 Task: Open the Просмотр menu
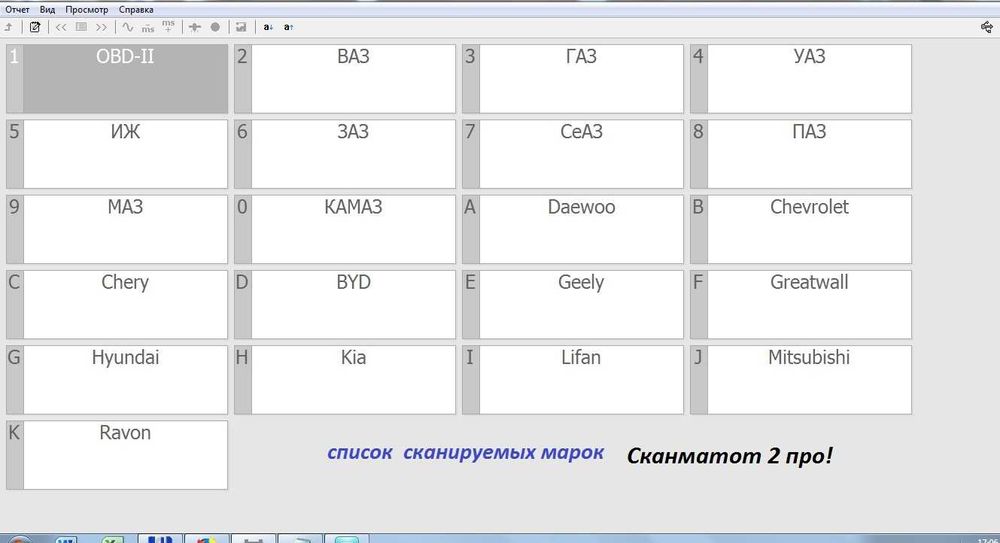click(87, 10)
